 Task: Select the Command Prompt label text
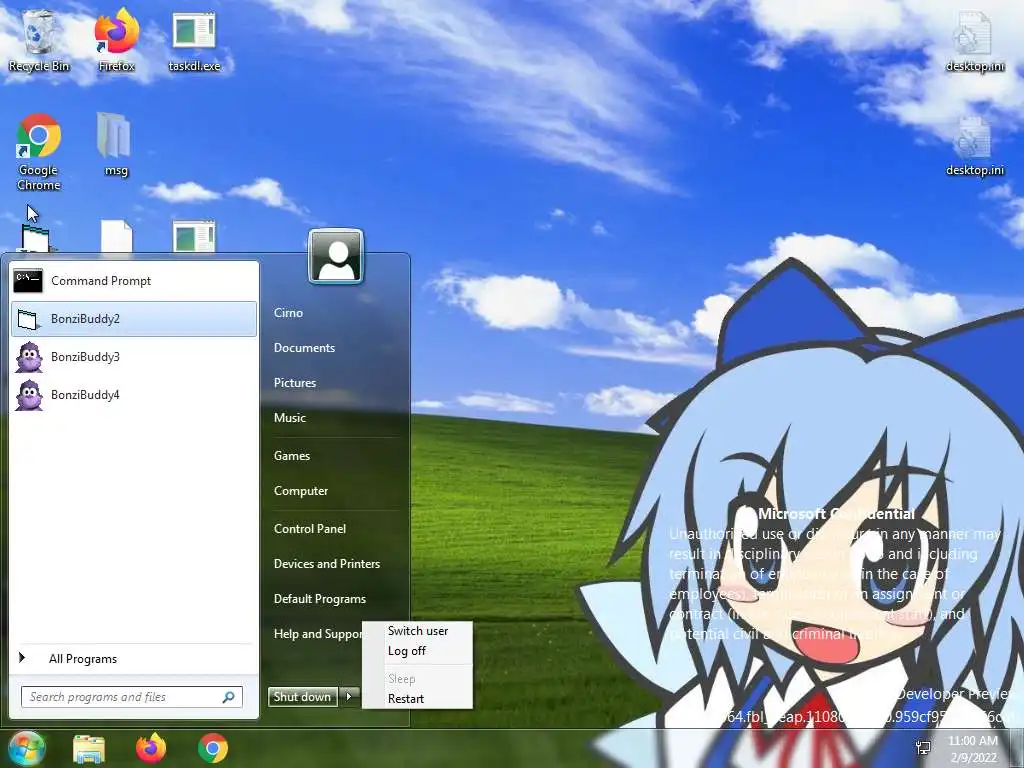(x=101, y=281)
